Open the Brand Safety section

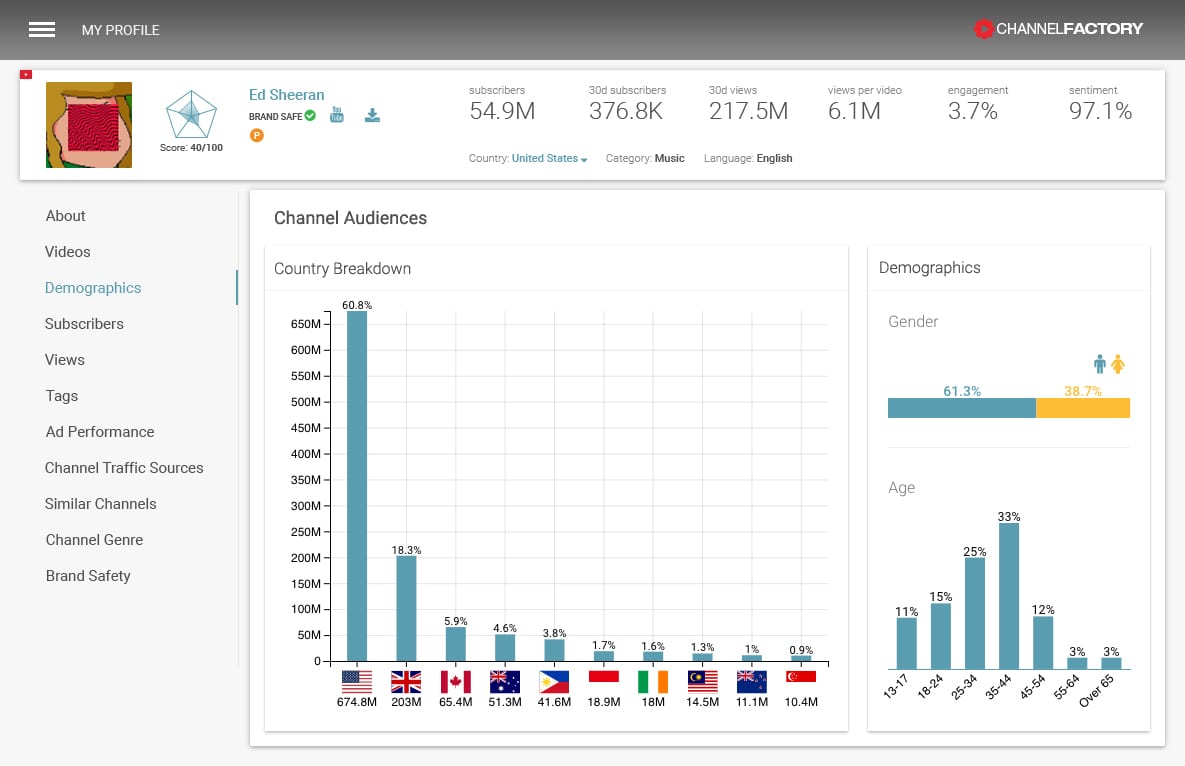pyautogui.click(x=88, y=576)
